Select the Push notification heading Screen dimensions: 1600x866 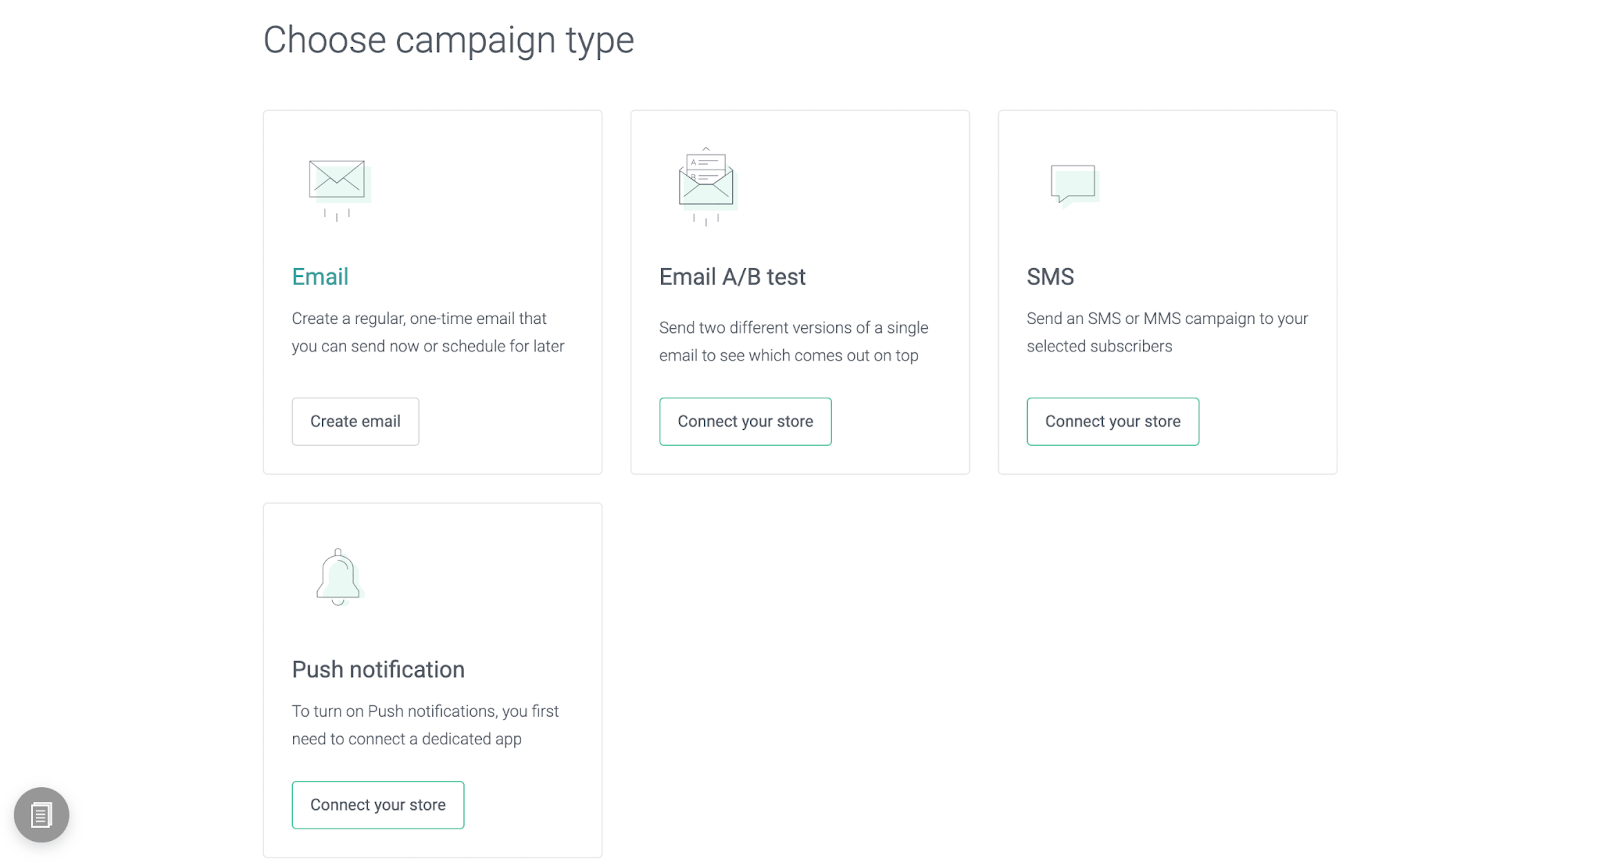click(x=378, y=670)
